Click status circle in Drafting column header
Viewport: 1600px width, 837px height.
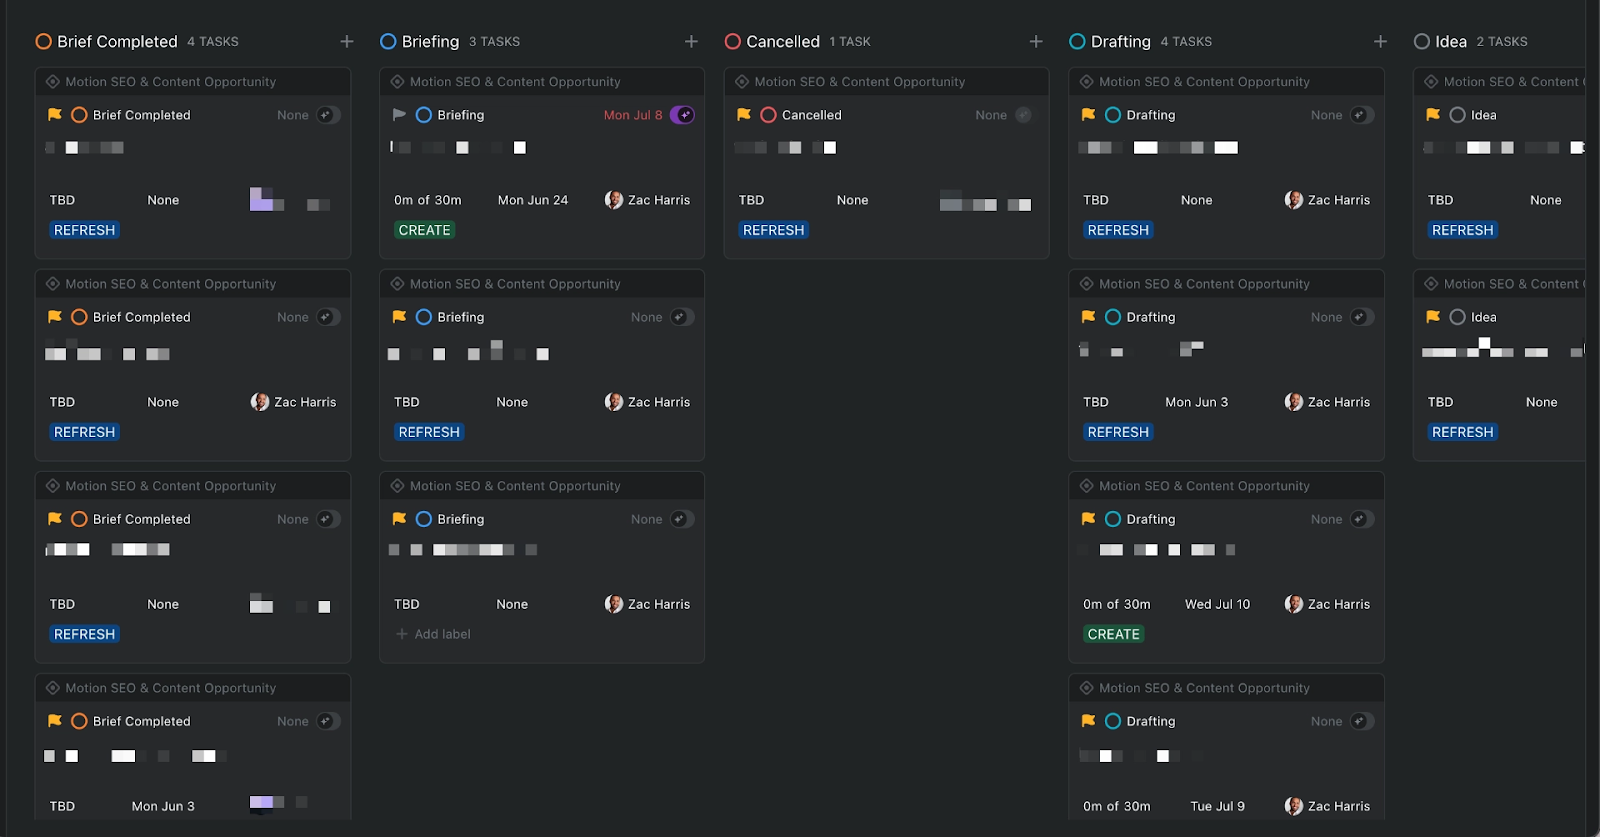(x=1077, y=41)
